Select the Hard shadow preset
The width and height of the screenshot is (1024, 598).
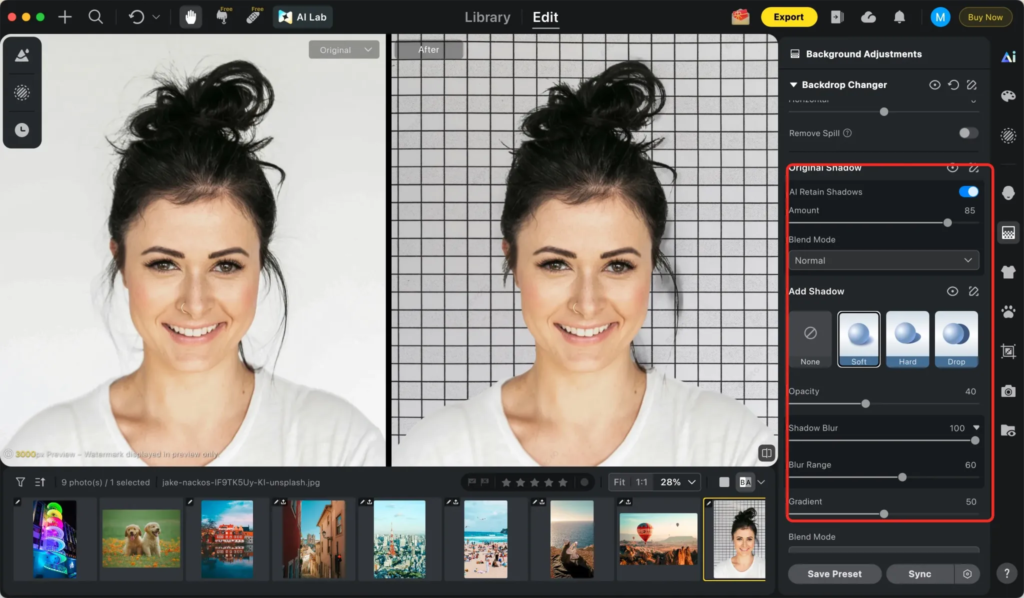pos(907,339)
